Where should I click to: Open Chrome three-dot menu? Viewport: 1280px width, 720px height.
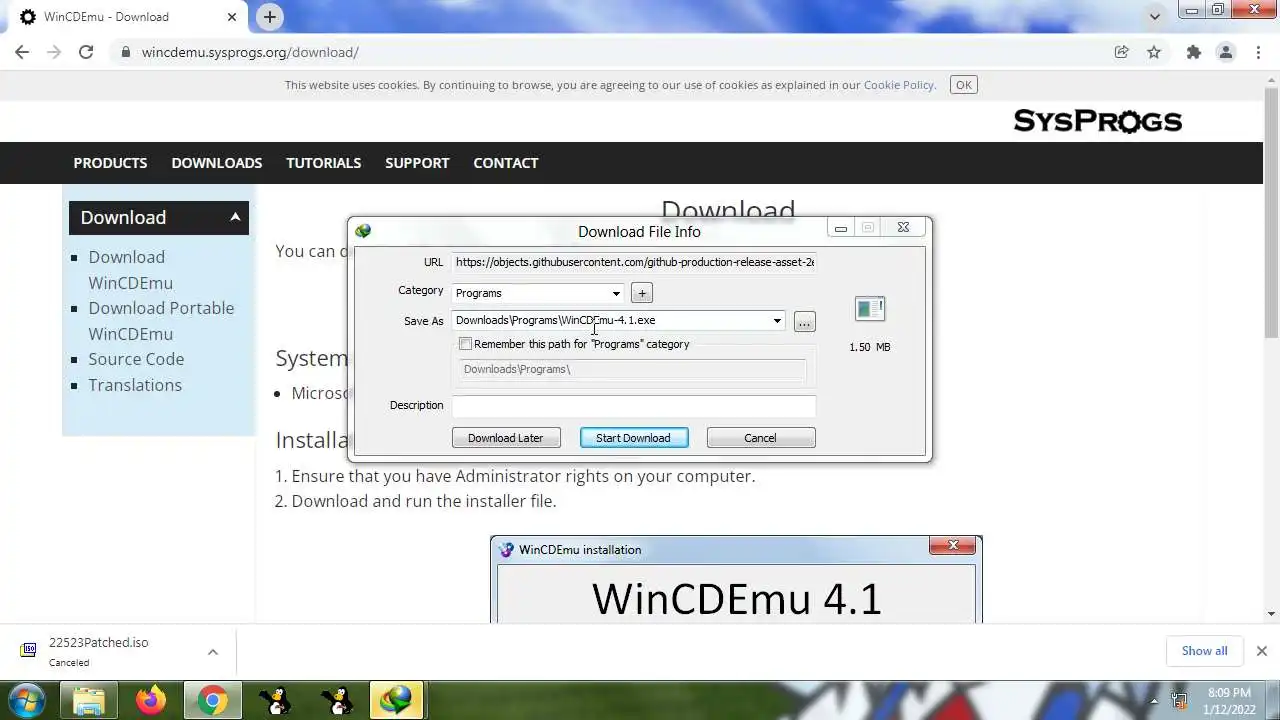coord(1258,52)
